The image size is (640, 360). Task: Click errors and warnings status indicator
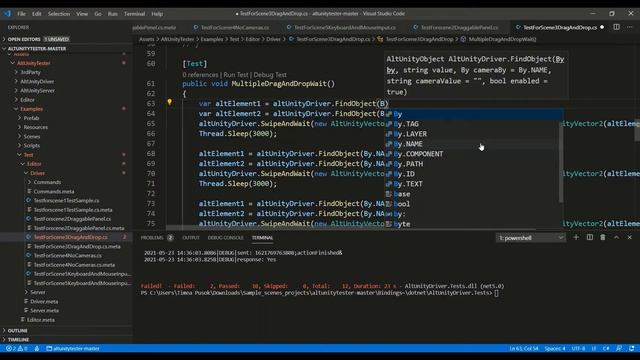point(17,349)
